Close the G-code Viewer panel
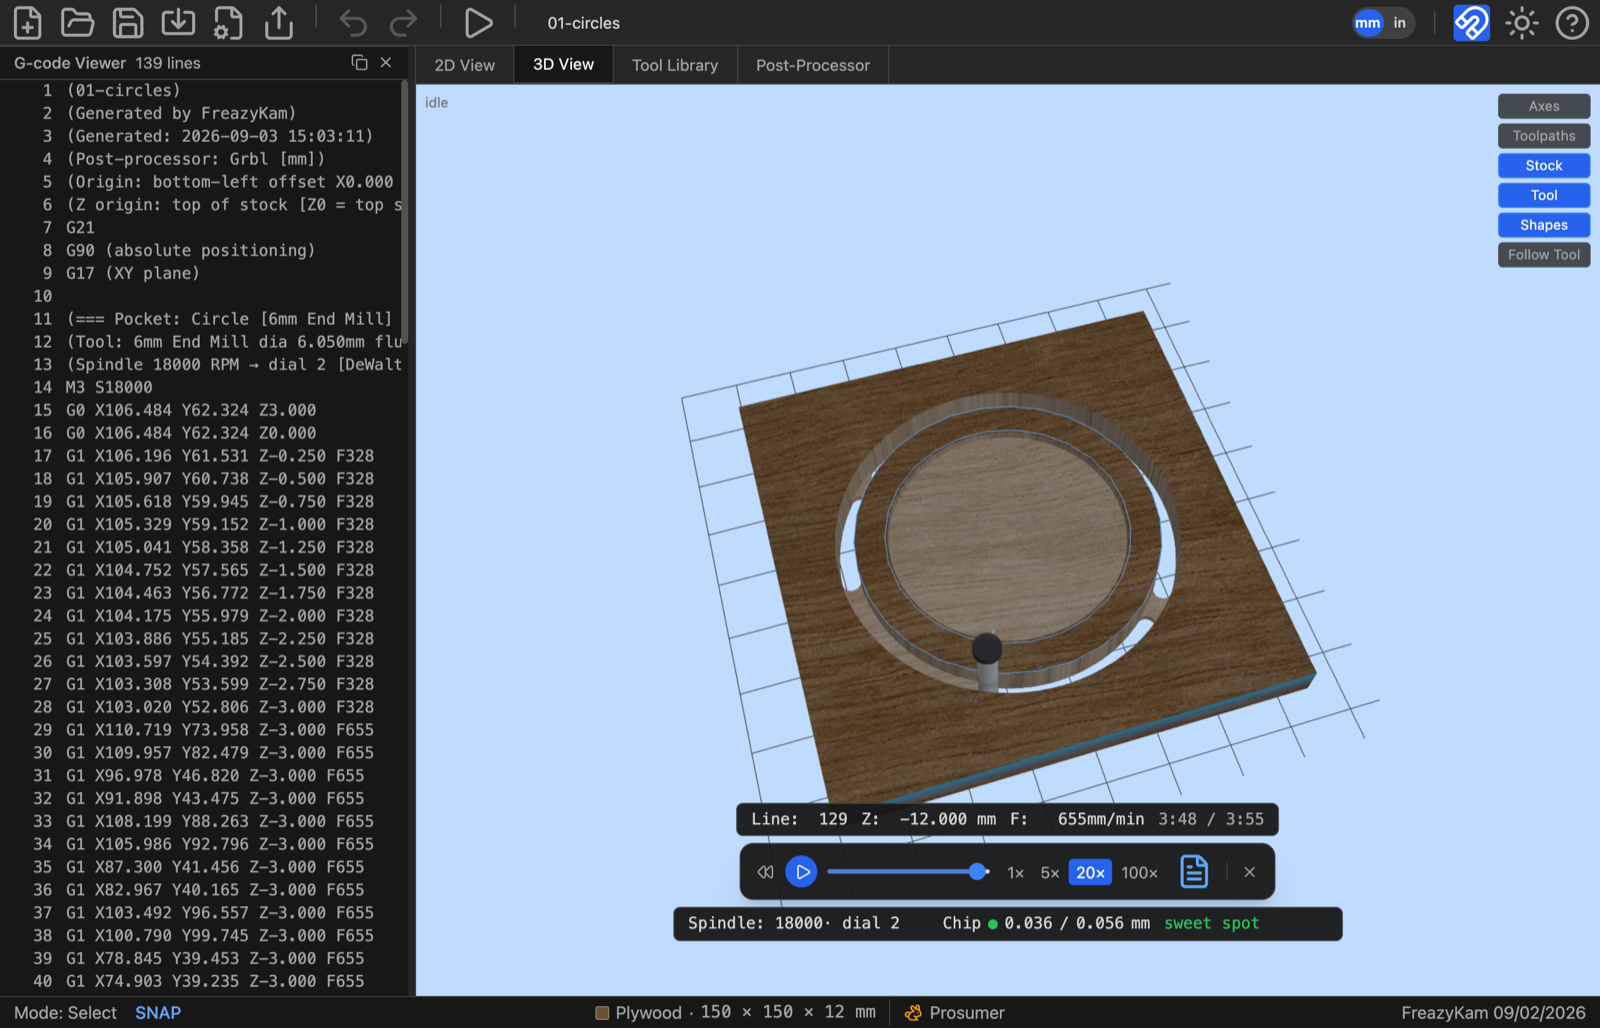Viewport: 1600px width, 1028px height. click(x=386, y=62)
